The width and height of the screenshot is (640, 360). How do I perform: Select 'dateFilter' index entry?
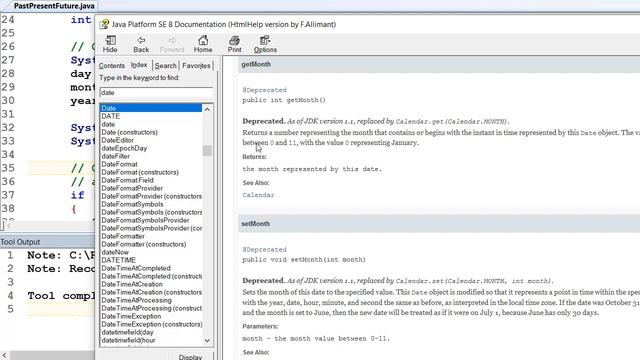pos(116,156)
